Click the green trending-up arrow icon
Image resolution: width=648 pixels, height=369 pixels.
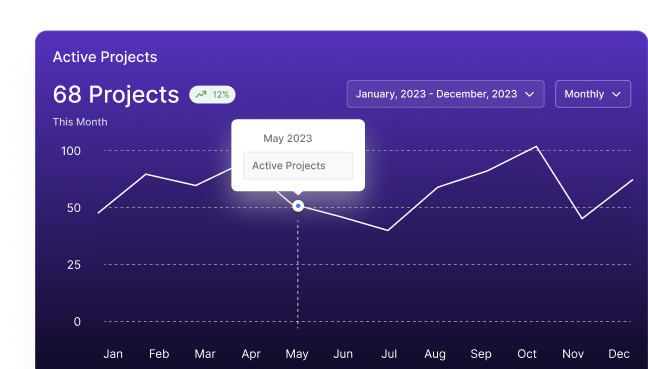click(x=201, y=95)
